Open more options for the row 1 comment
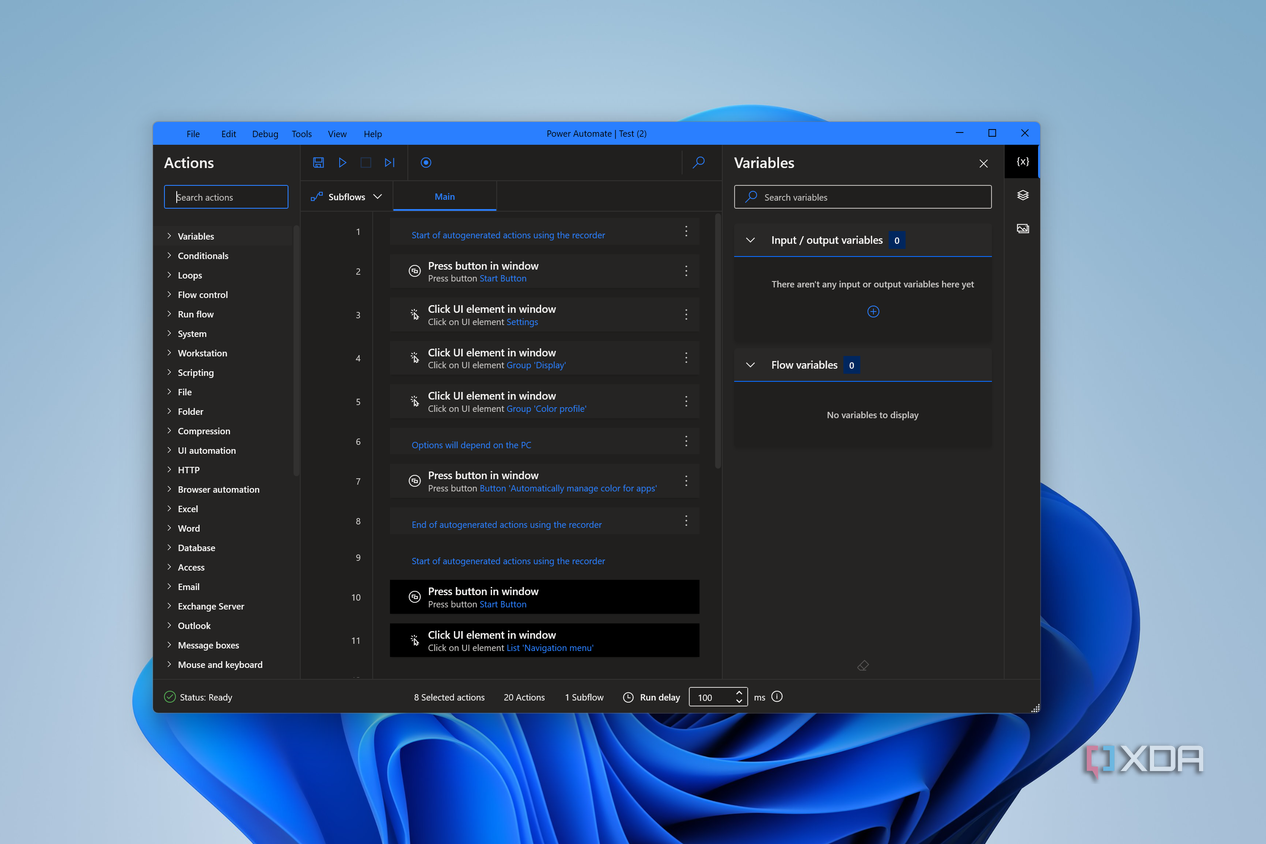This screenshot has width=1266, height=844. point(686,231)
